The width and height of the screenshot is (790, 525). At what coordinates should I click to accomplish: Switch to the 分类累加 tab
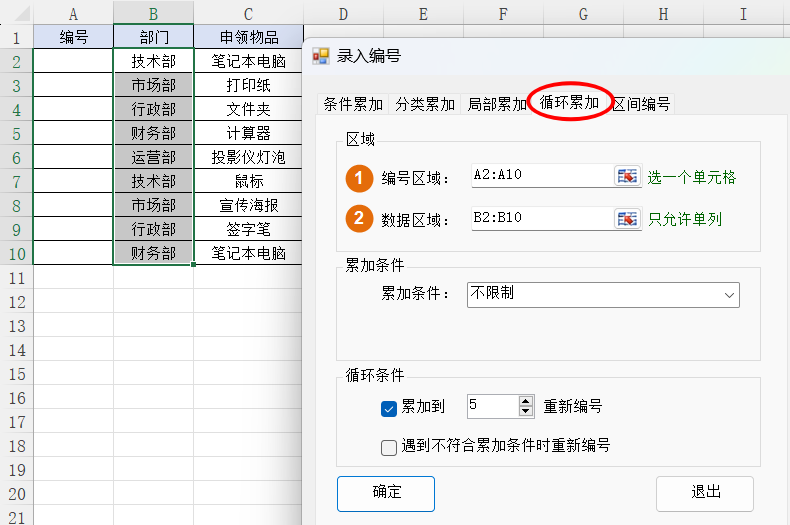click(425, 104)
